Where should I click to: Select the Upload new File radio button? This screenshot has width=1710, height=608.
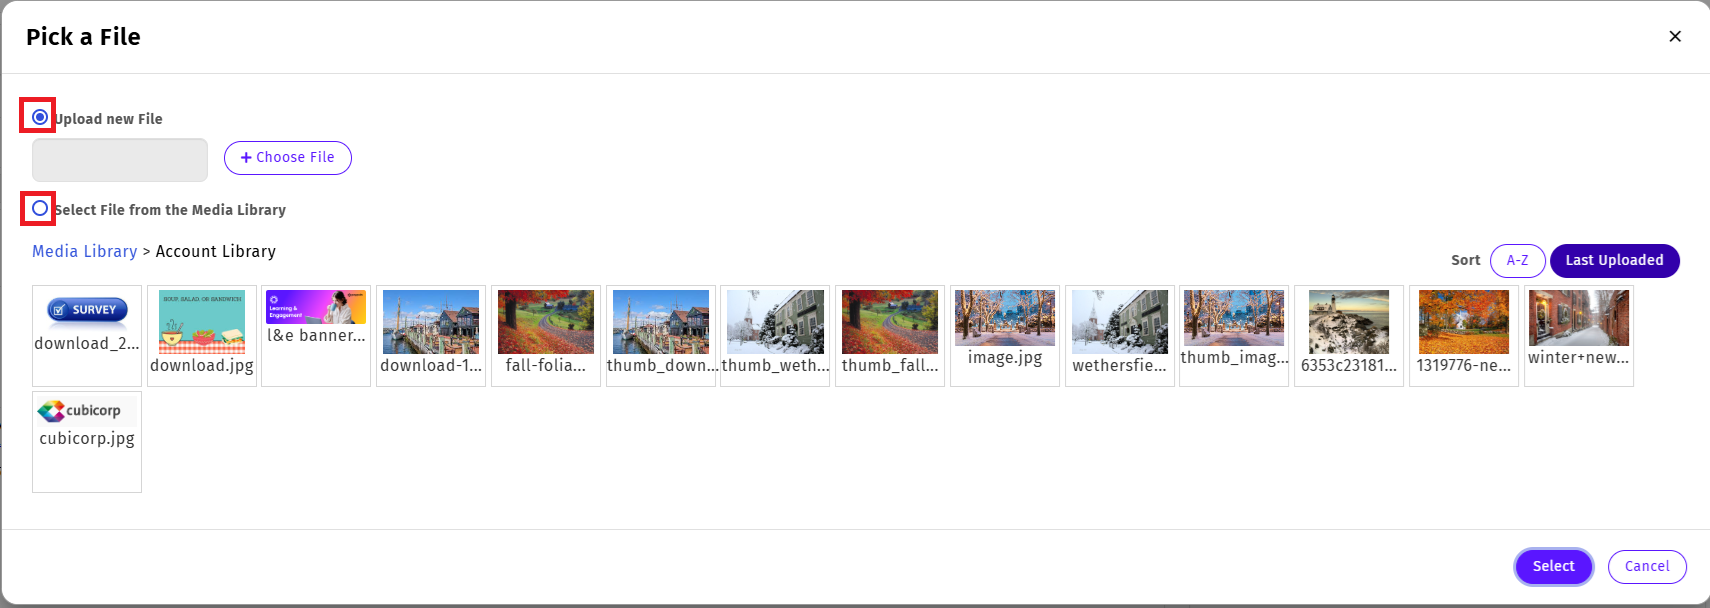pos(39,117)
